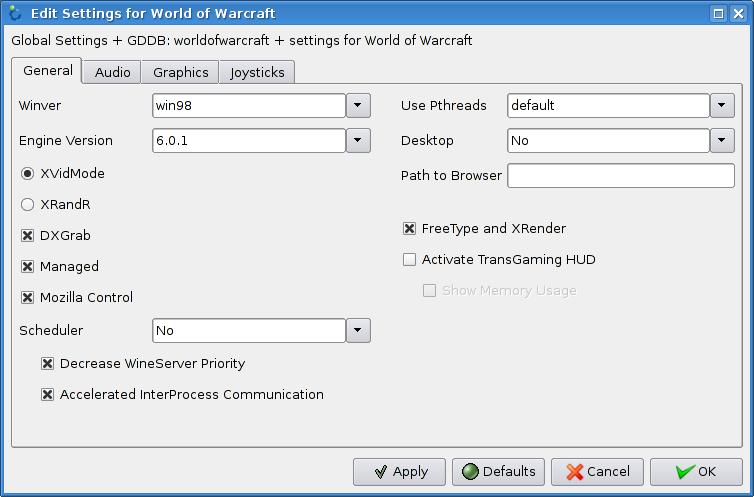The height and width of the screenshot is (497, 754).
Task: Enable Activate TransGaming HUD
Action: tap(409, 260)
